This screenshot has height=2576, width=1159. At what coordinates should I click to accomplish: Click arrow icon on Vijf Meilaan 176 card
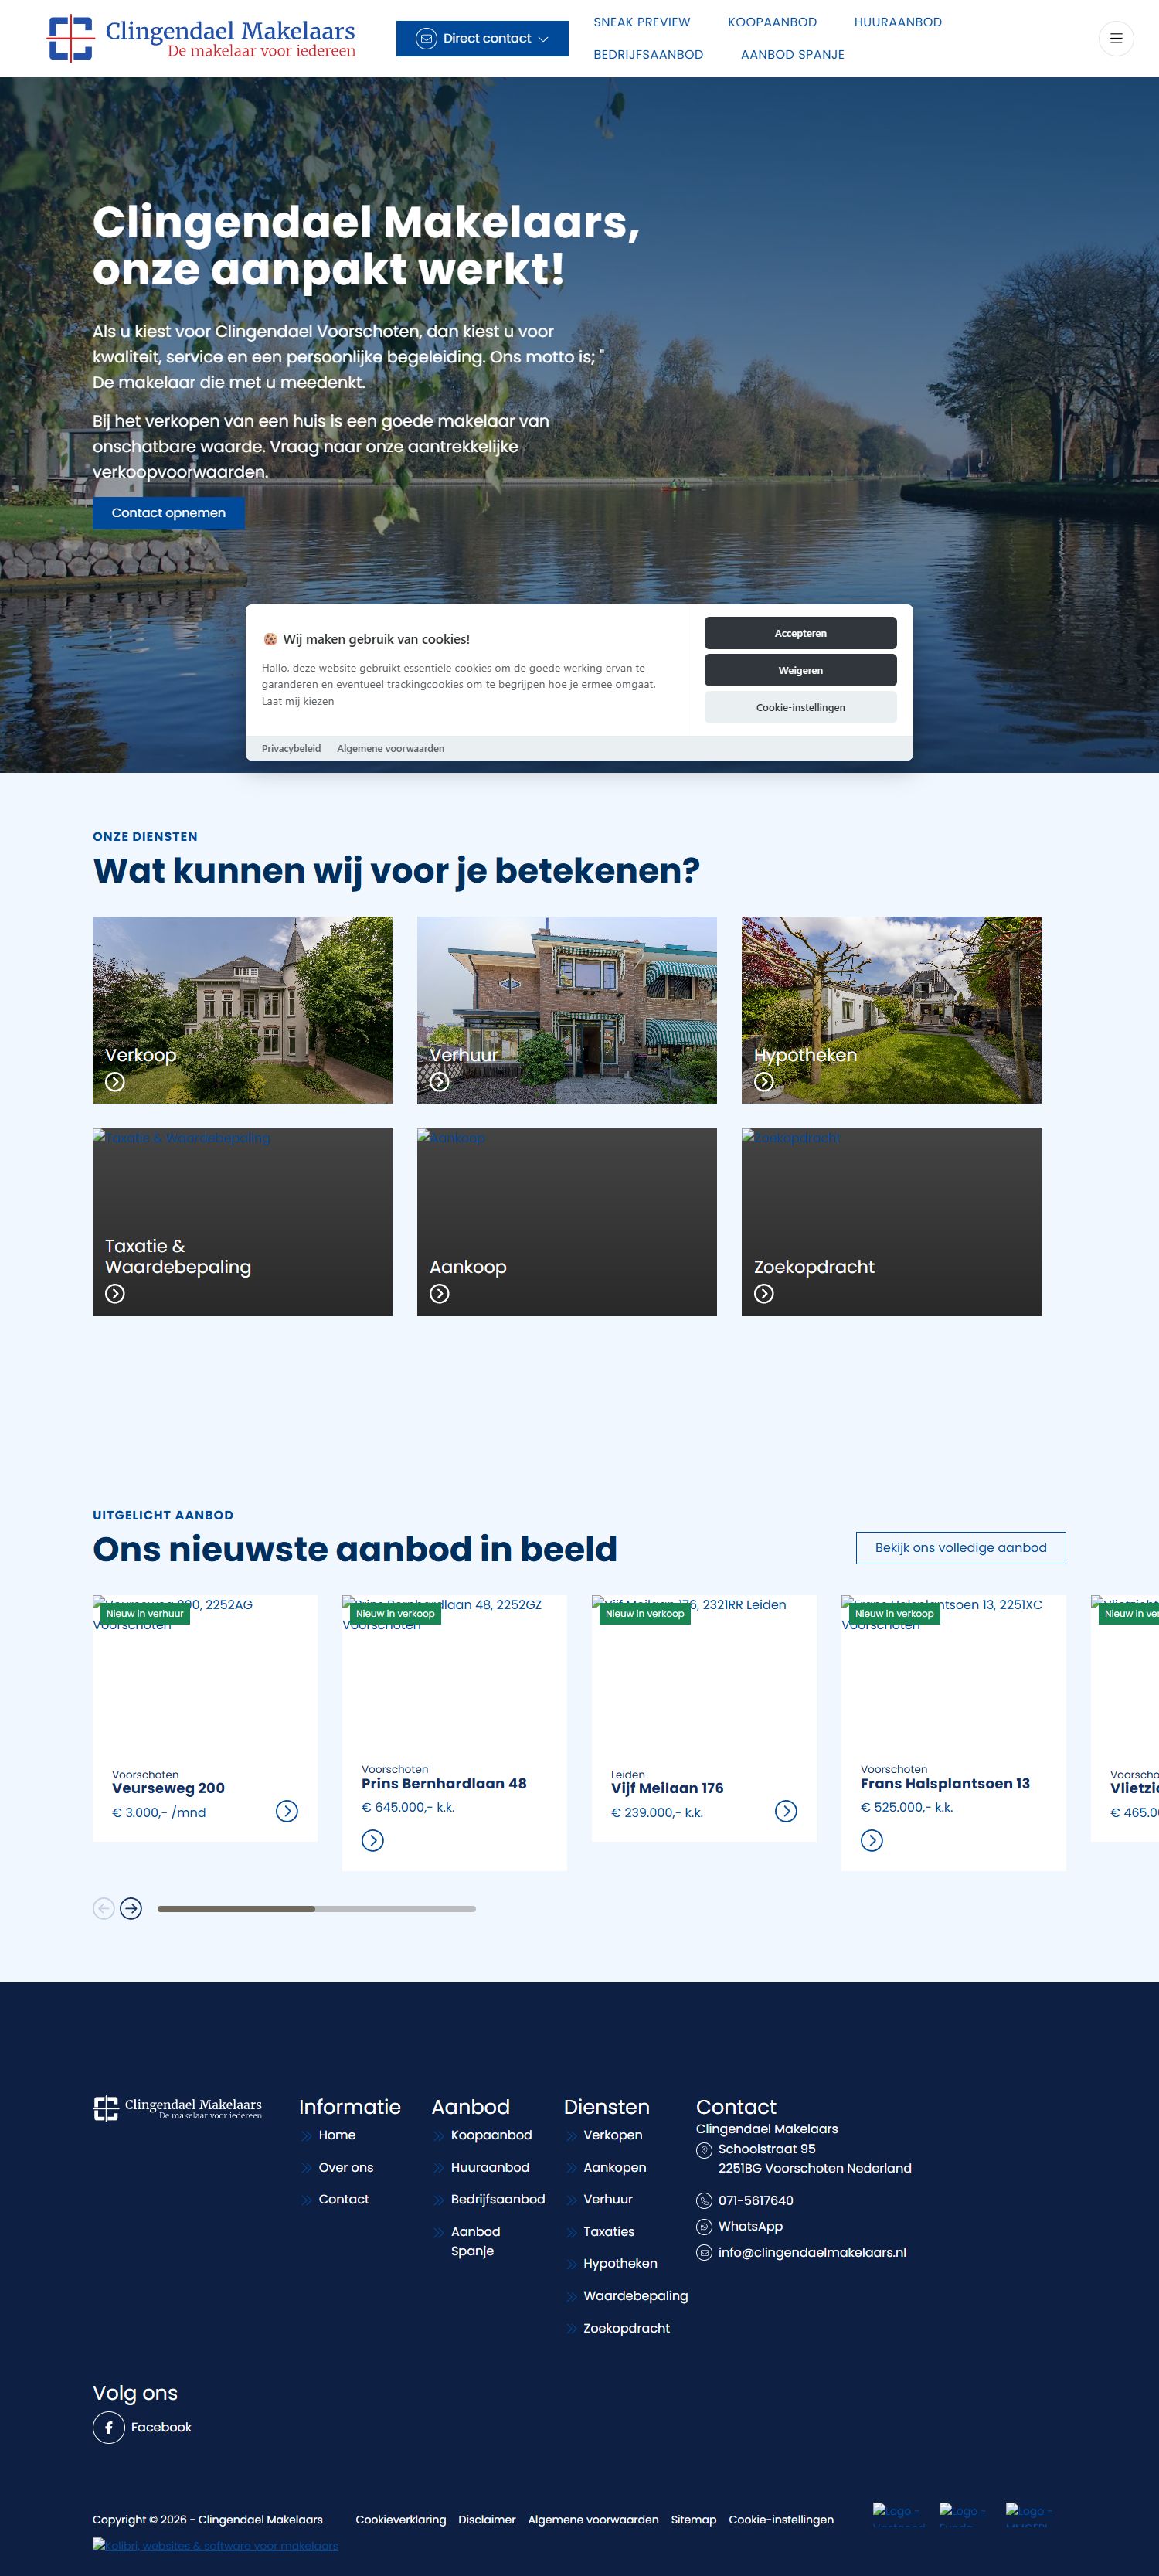click(786, 1811)
